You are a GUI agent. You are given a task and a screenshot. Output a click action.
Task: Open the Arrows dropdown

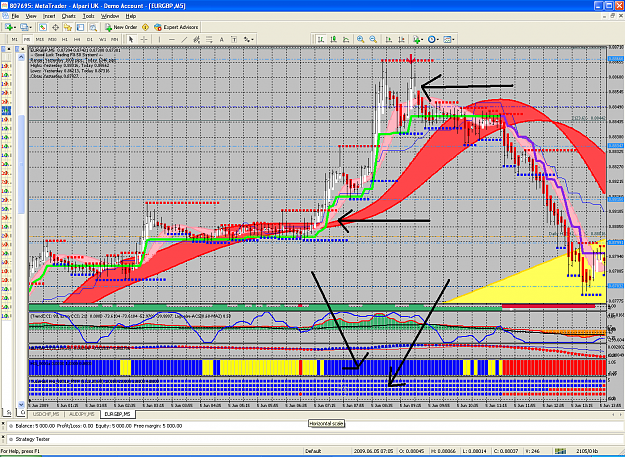click(x=249, y=39)
